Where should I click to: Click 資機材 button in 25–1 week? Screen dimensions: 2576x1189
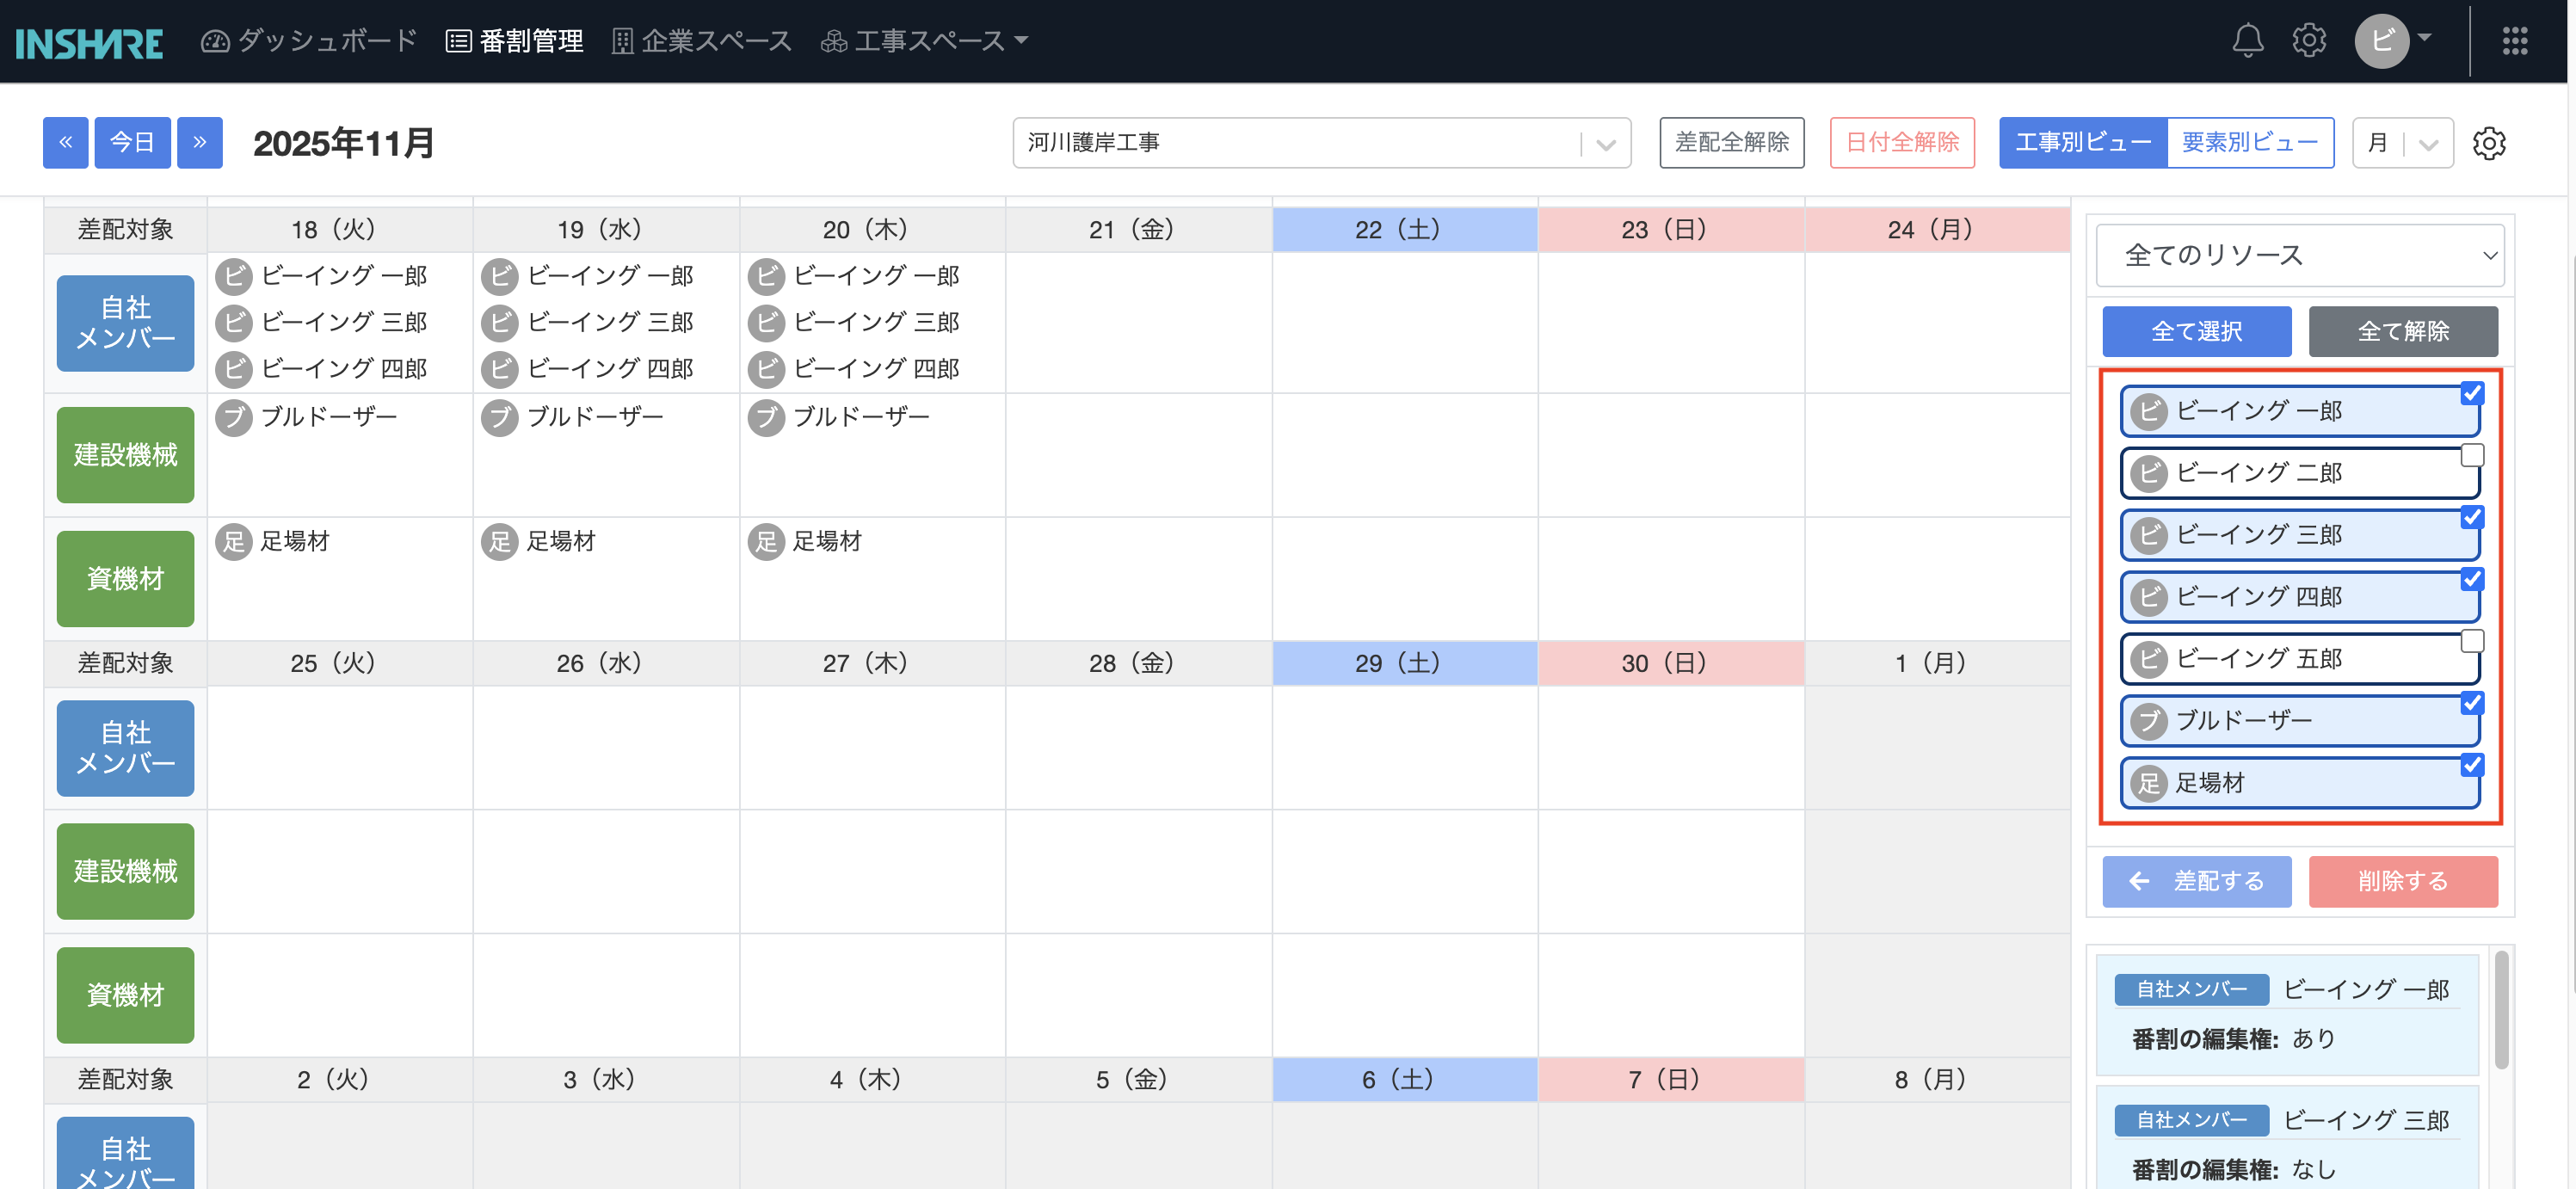(126, 996)
